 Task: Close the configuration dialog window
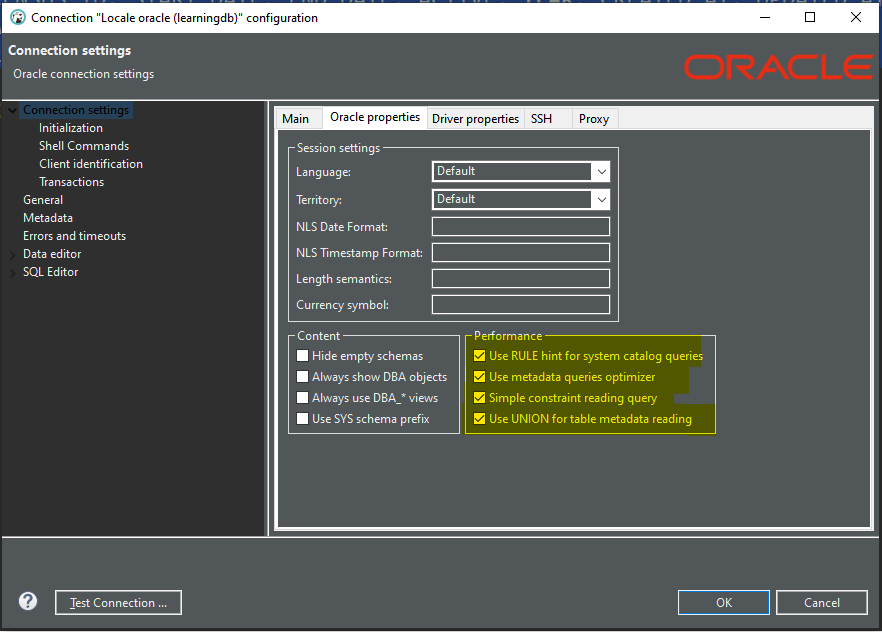click(856, 17)
